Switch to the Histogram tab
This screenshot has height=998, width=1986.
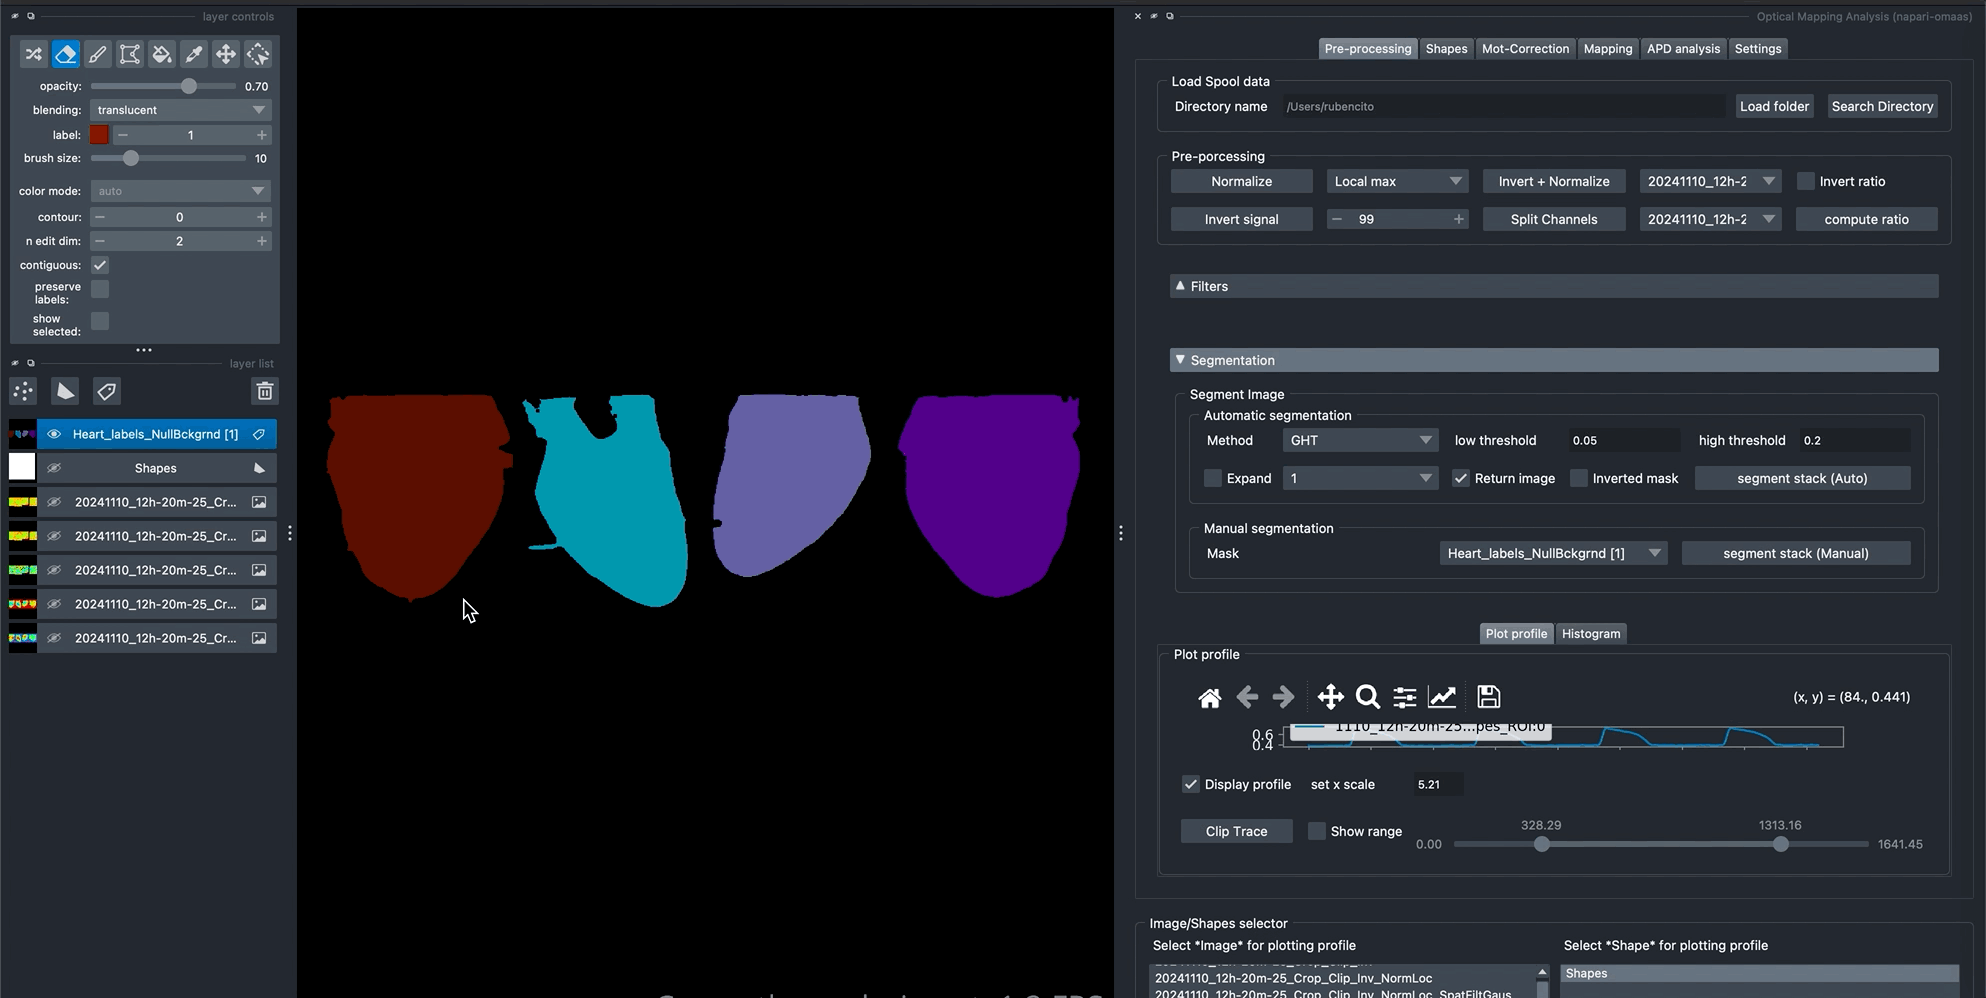(1591, 633)
